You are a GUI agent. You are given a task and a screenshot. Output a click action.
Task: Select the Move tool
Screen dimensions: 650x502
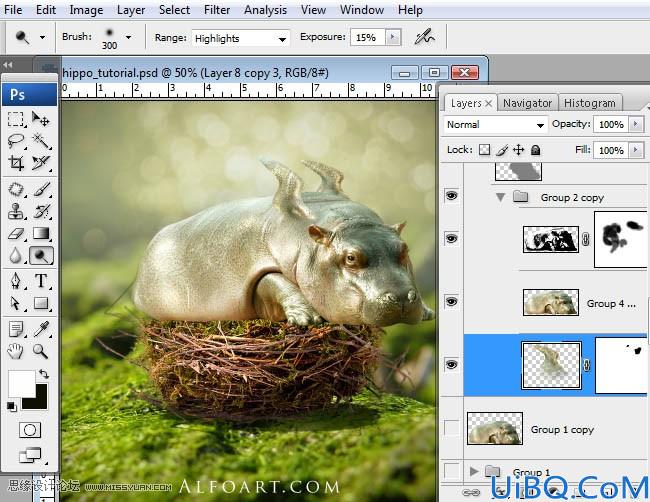click(41, 119)
